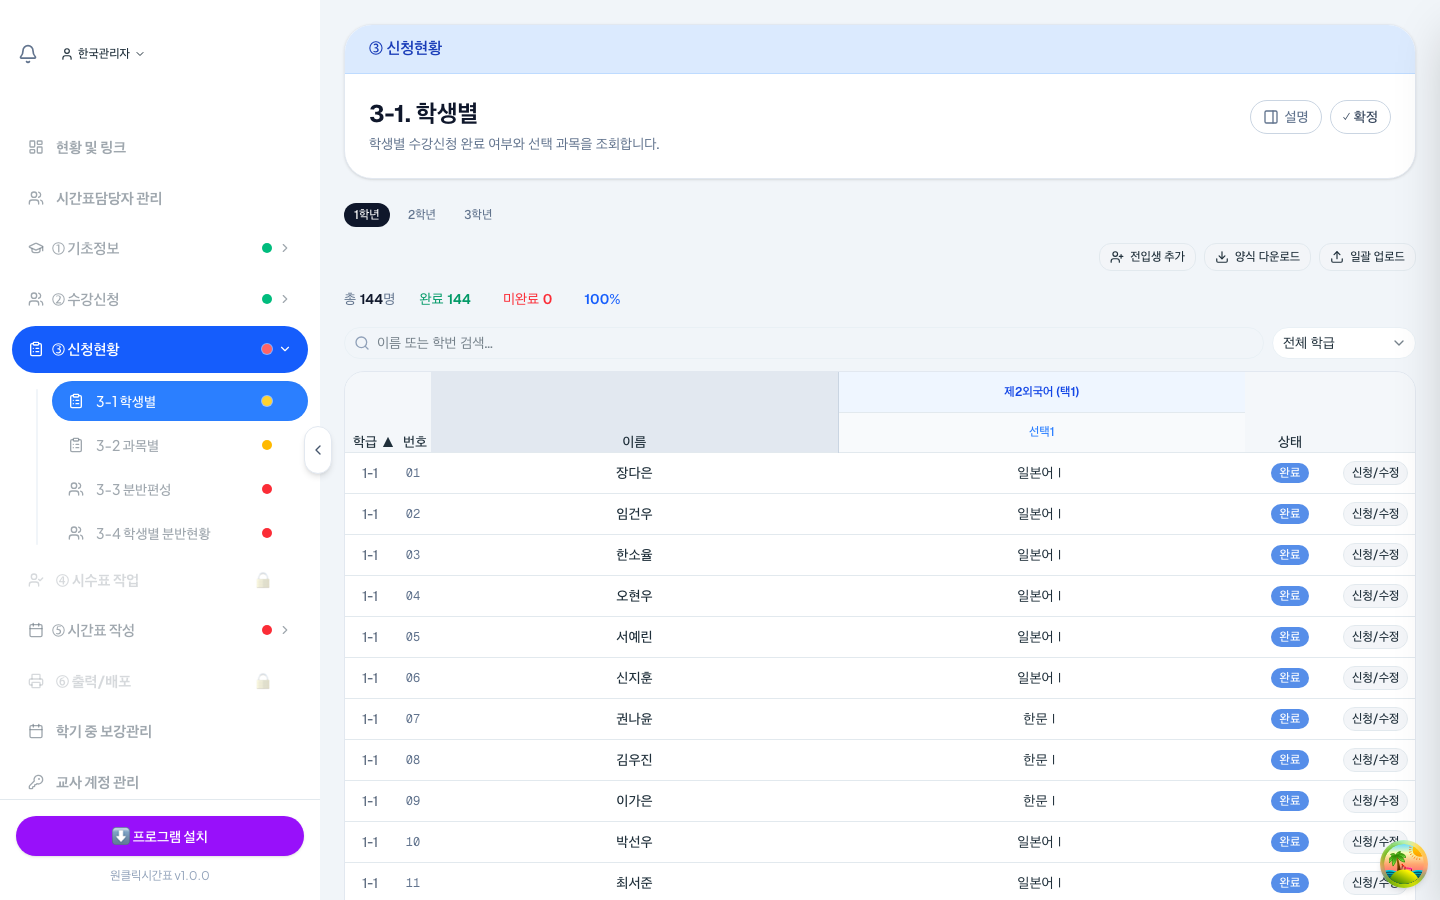
Task: Open 3-4 학생별 분반현황 submenu
Action: 180,533
